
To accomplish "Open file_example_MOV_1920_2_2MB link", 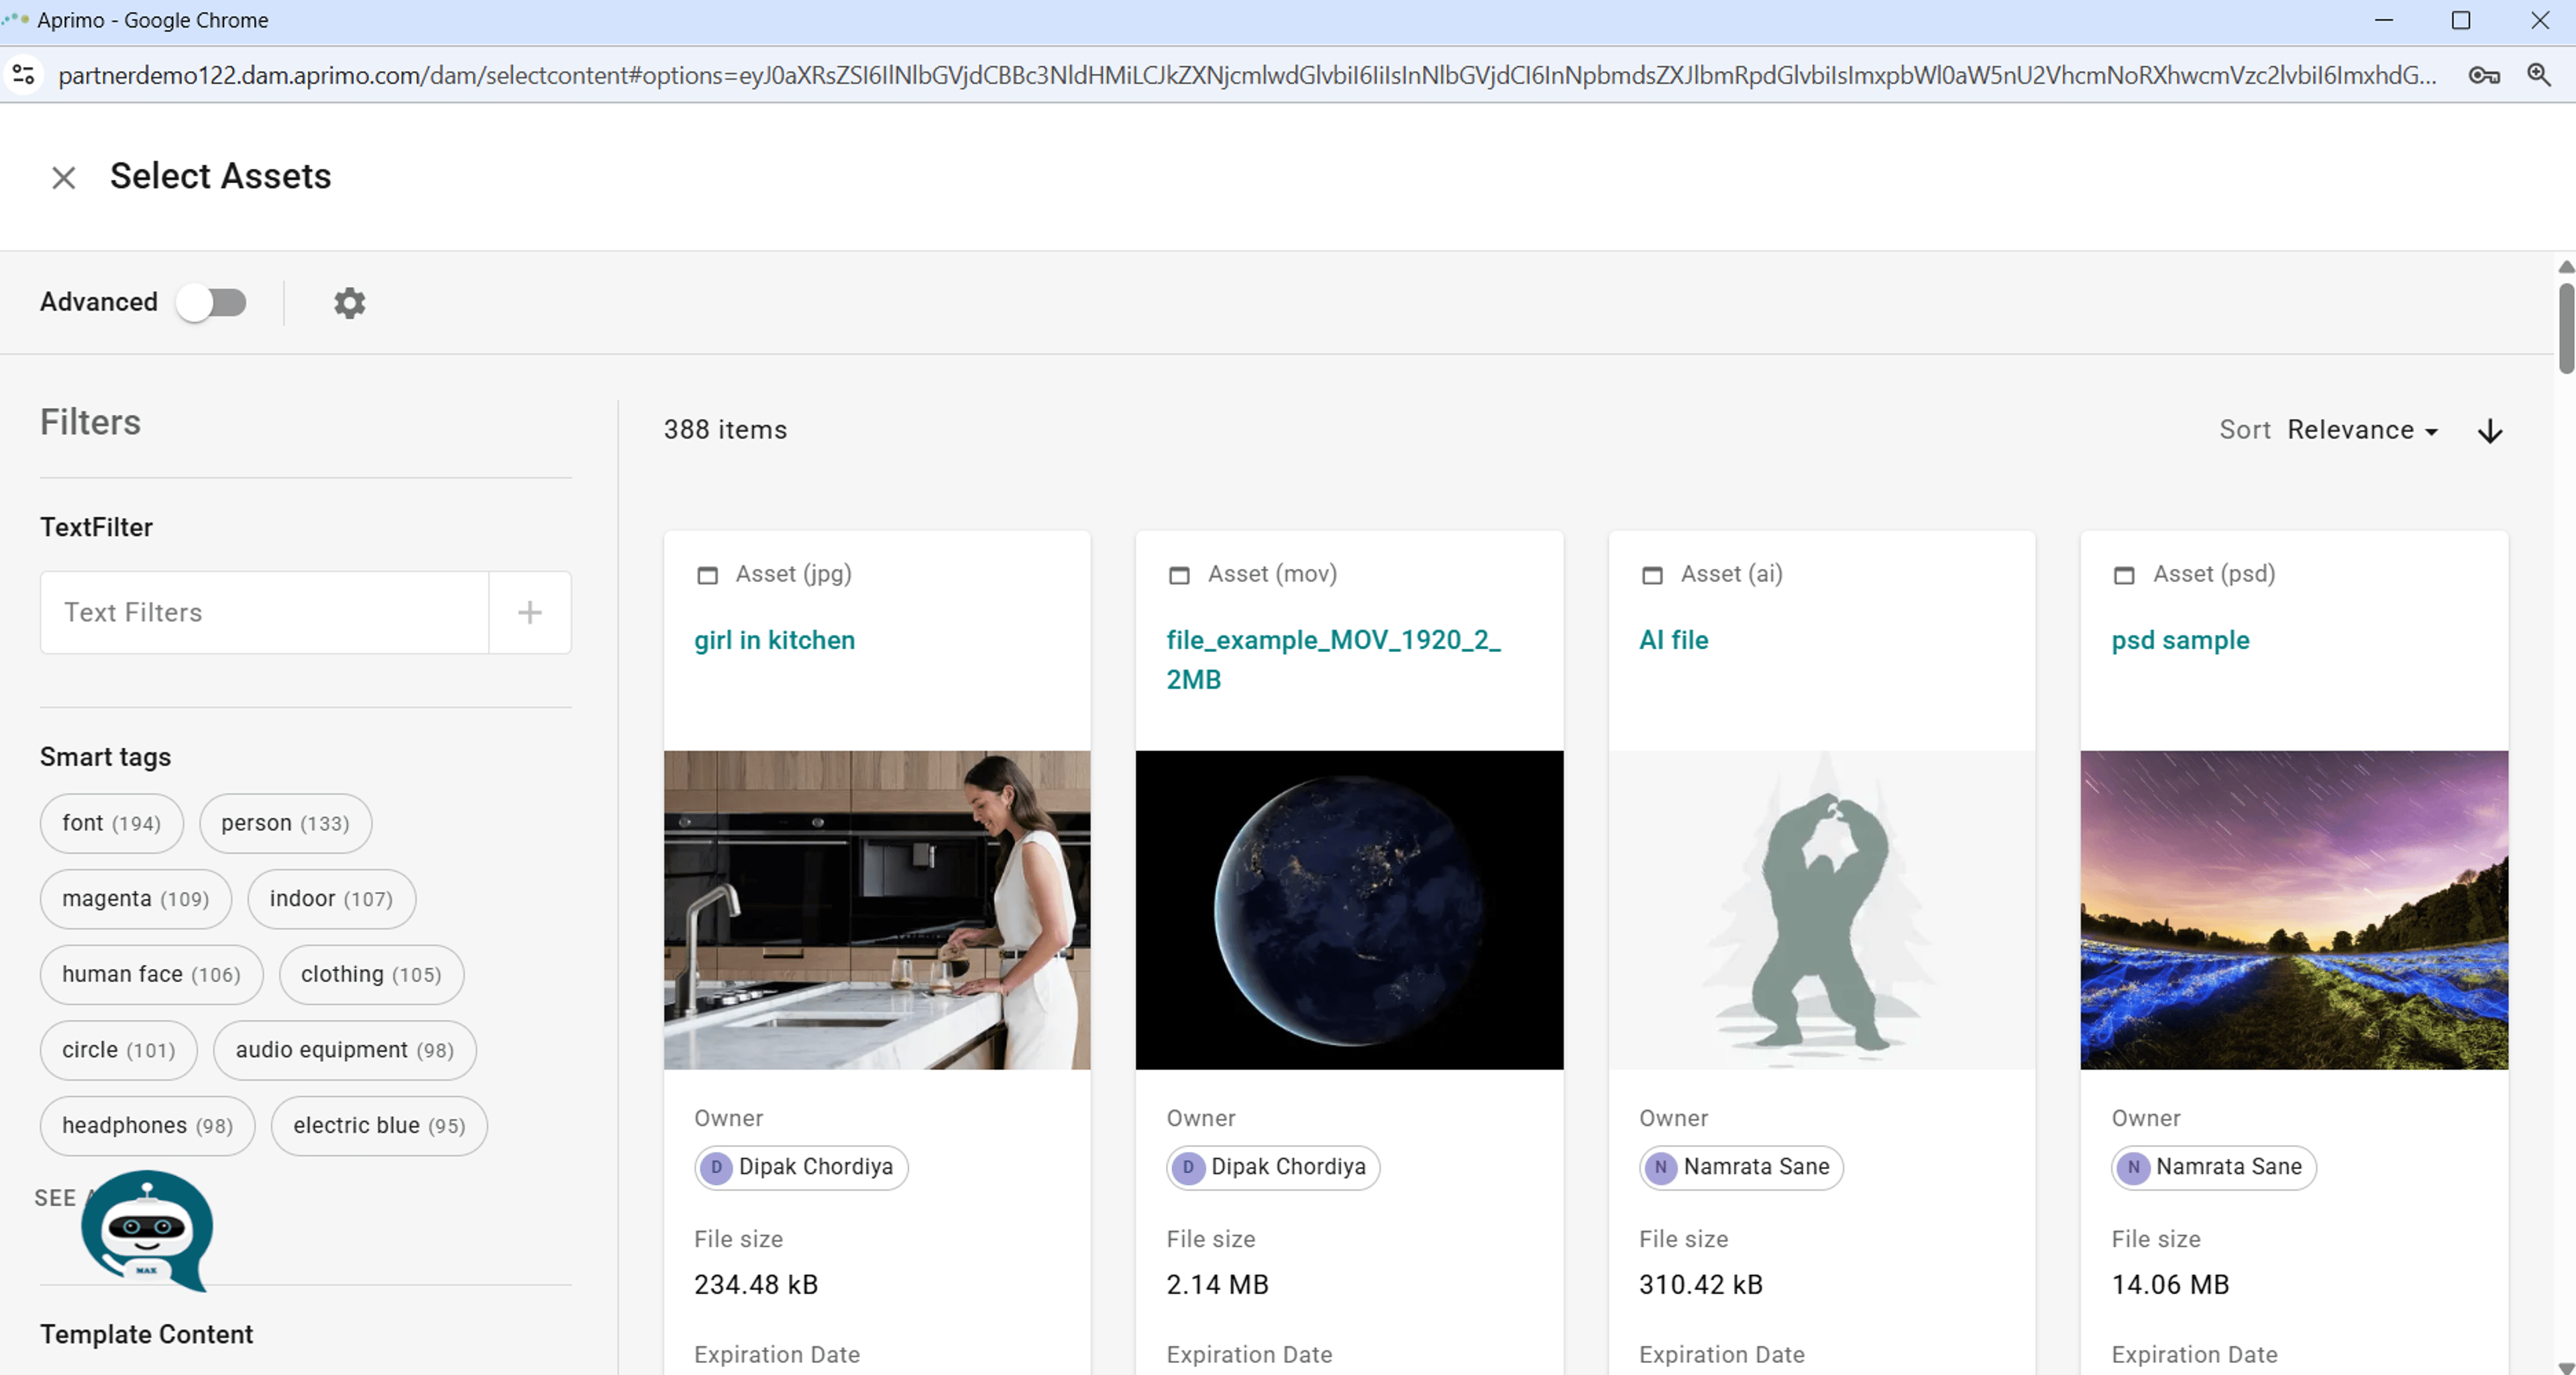I will (1333, 660).
